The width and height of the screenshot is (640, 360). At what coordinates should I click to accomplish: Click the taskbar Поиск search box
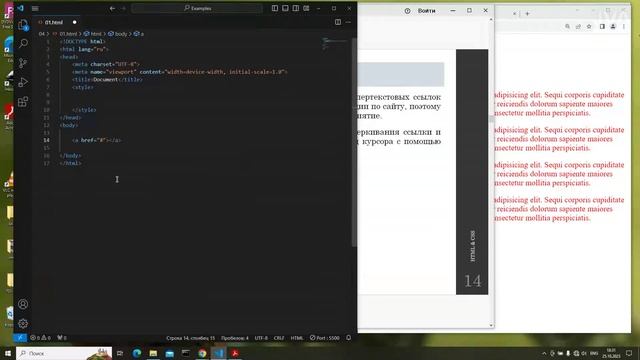[64, 353]
